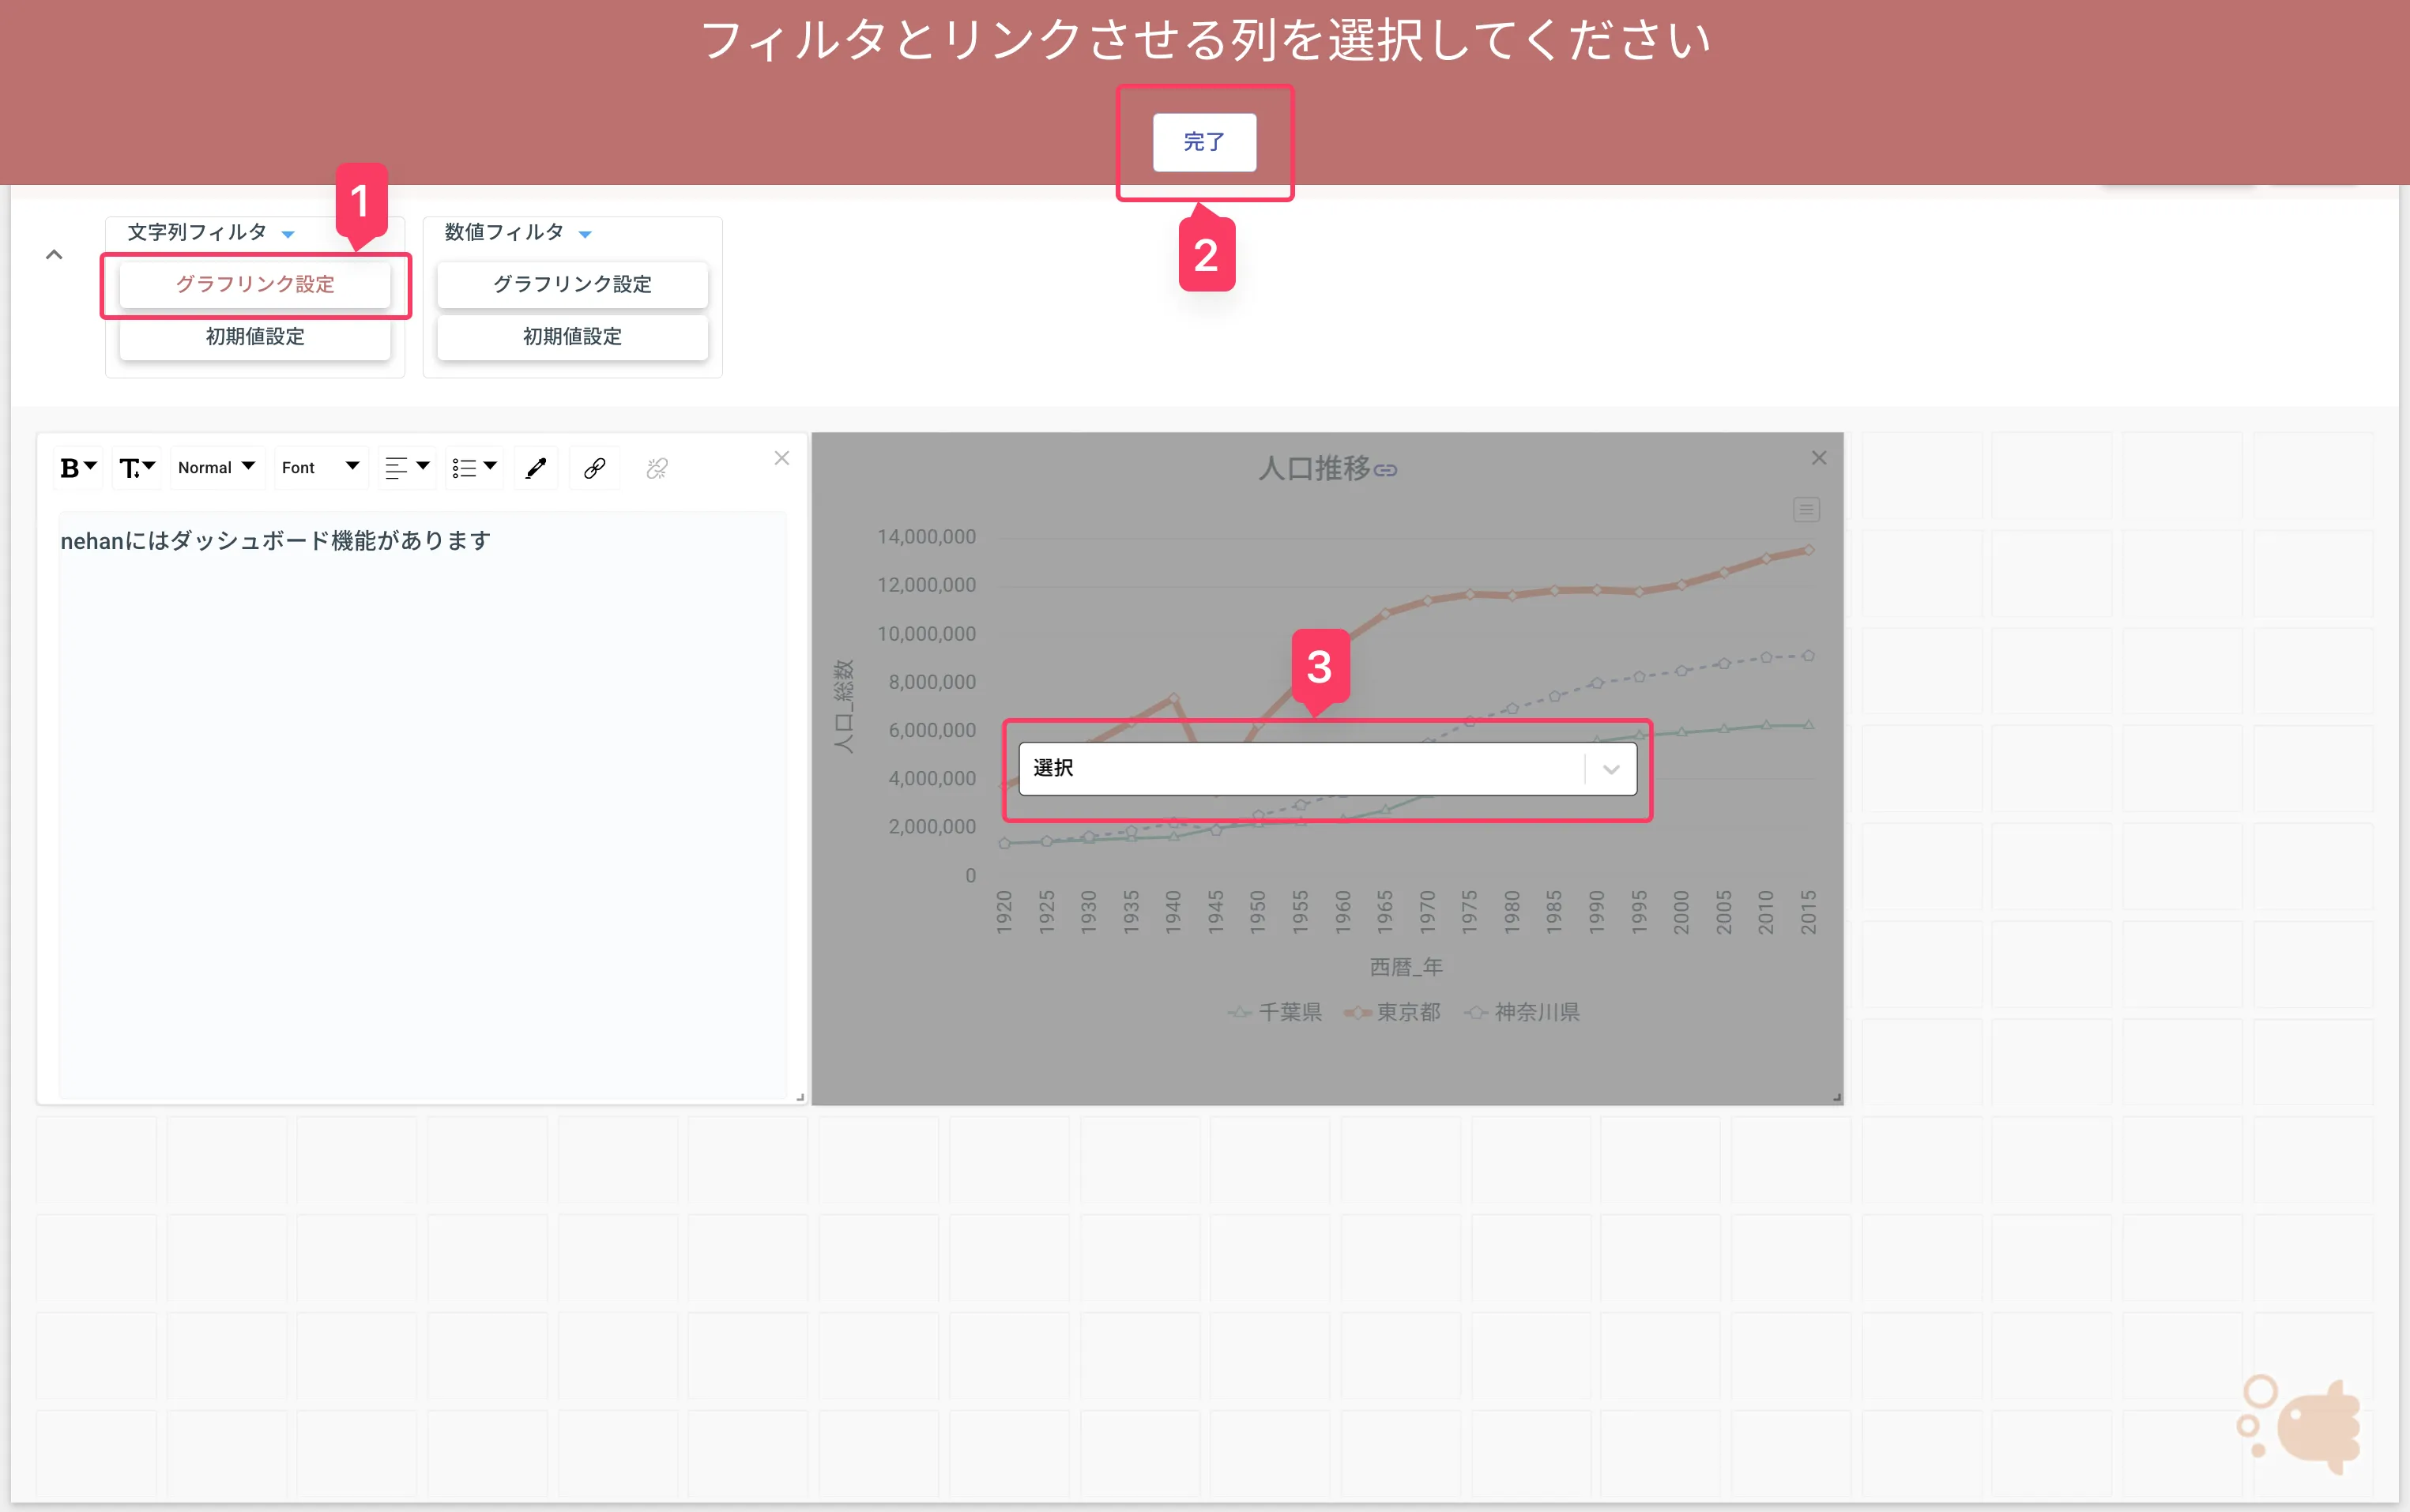2410x1512 pixels.
Task: Click the resize handle of the text panel
Action: (799, 1097)
